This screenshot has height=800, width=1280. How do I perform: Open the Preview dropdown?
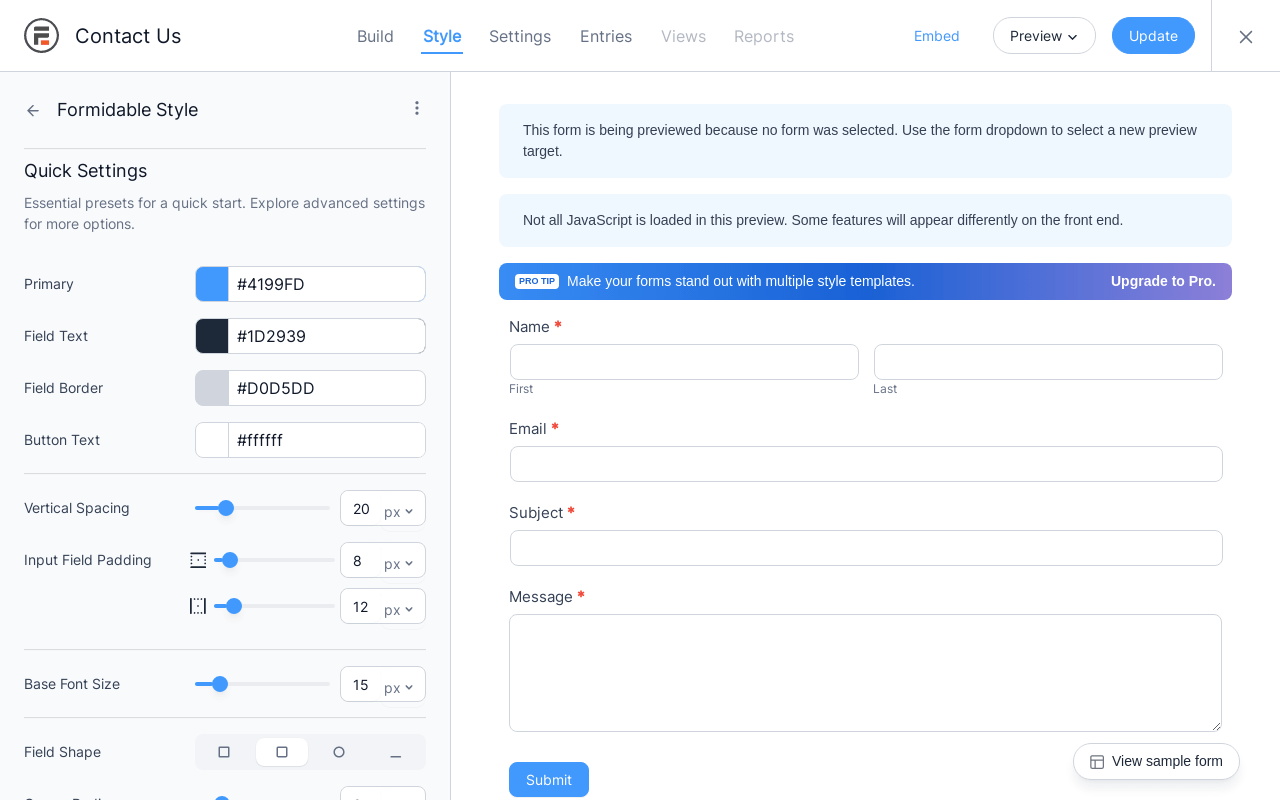(x=1044, y=36)
